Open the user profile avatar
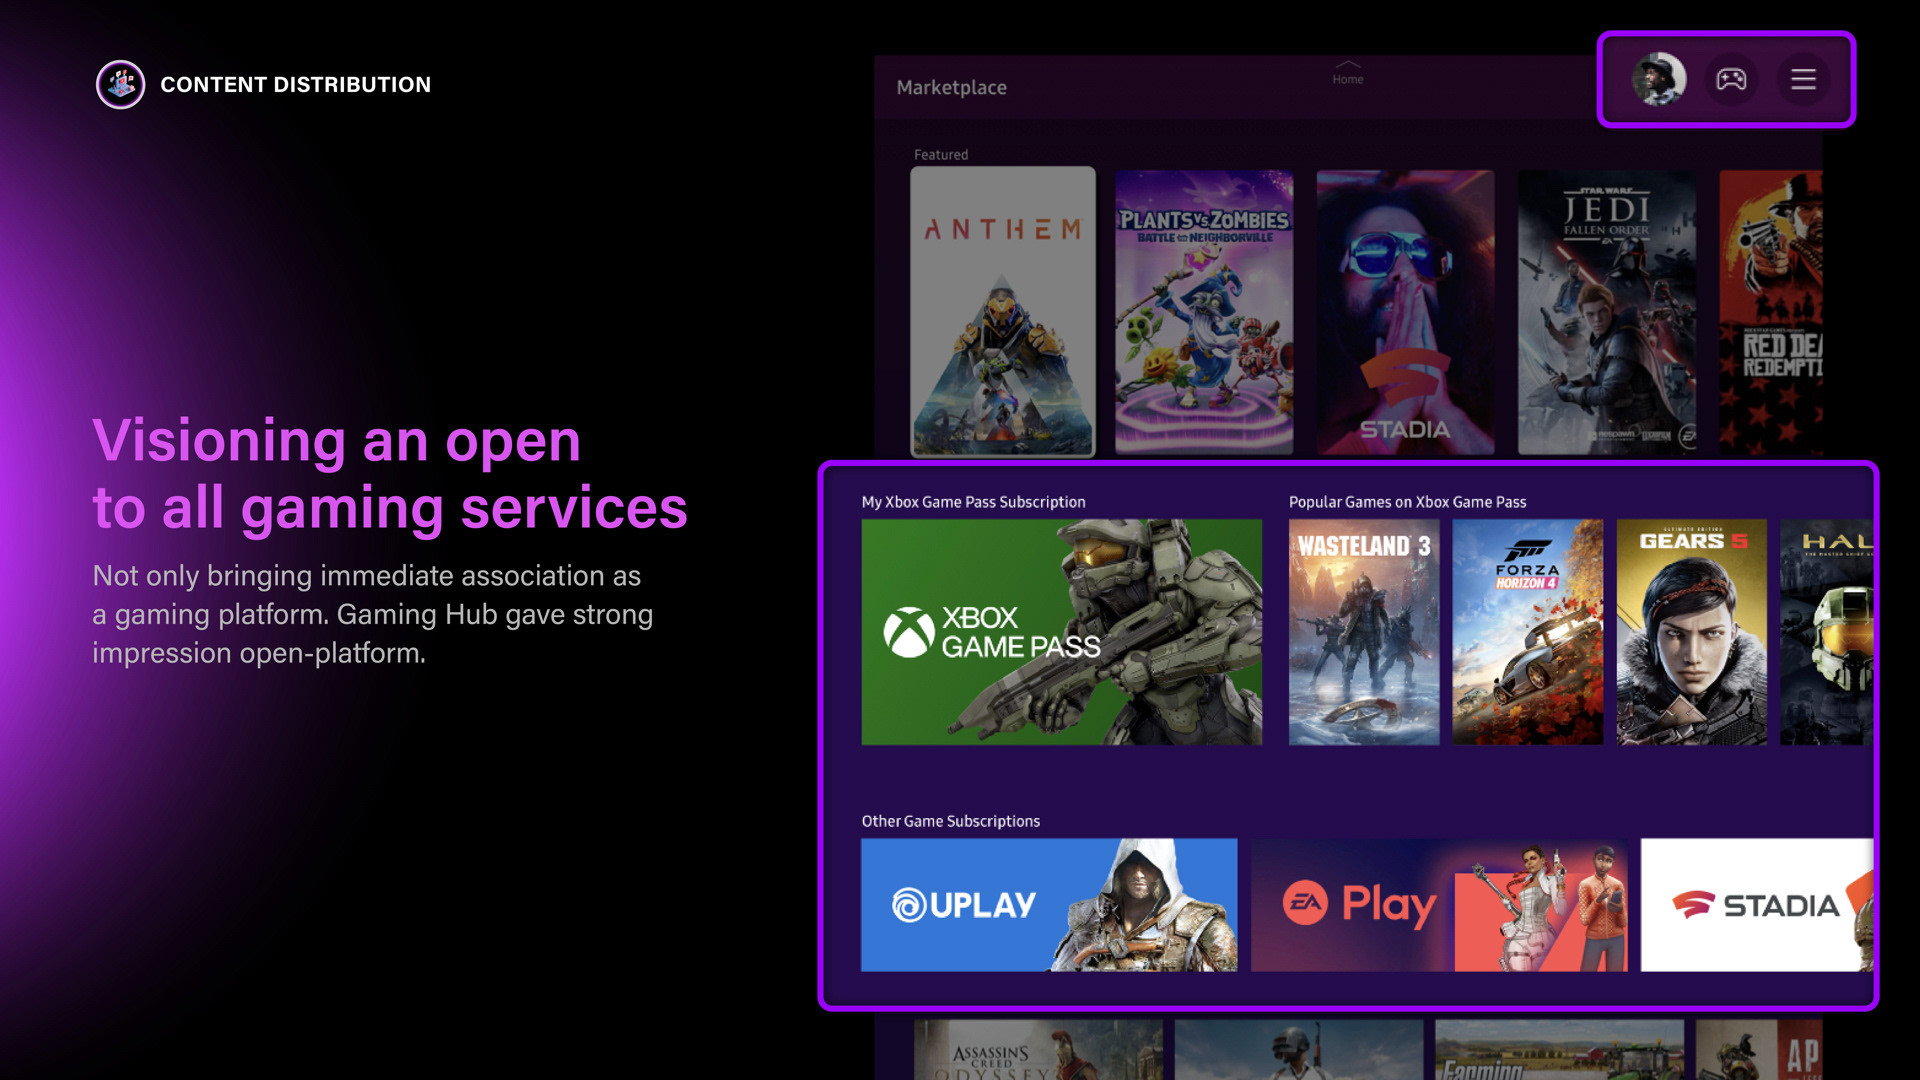 tap(1659, 79)
